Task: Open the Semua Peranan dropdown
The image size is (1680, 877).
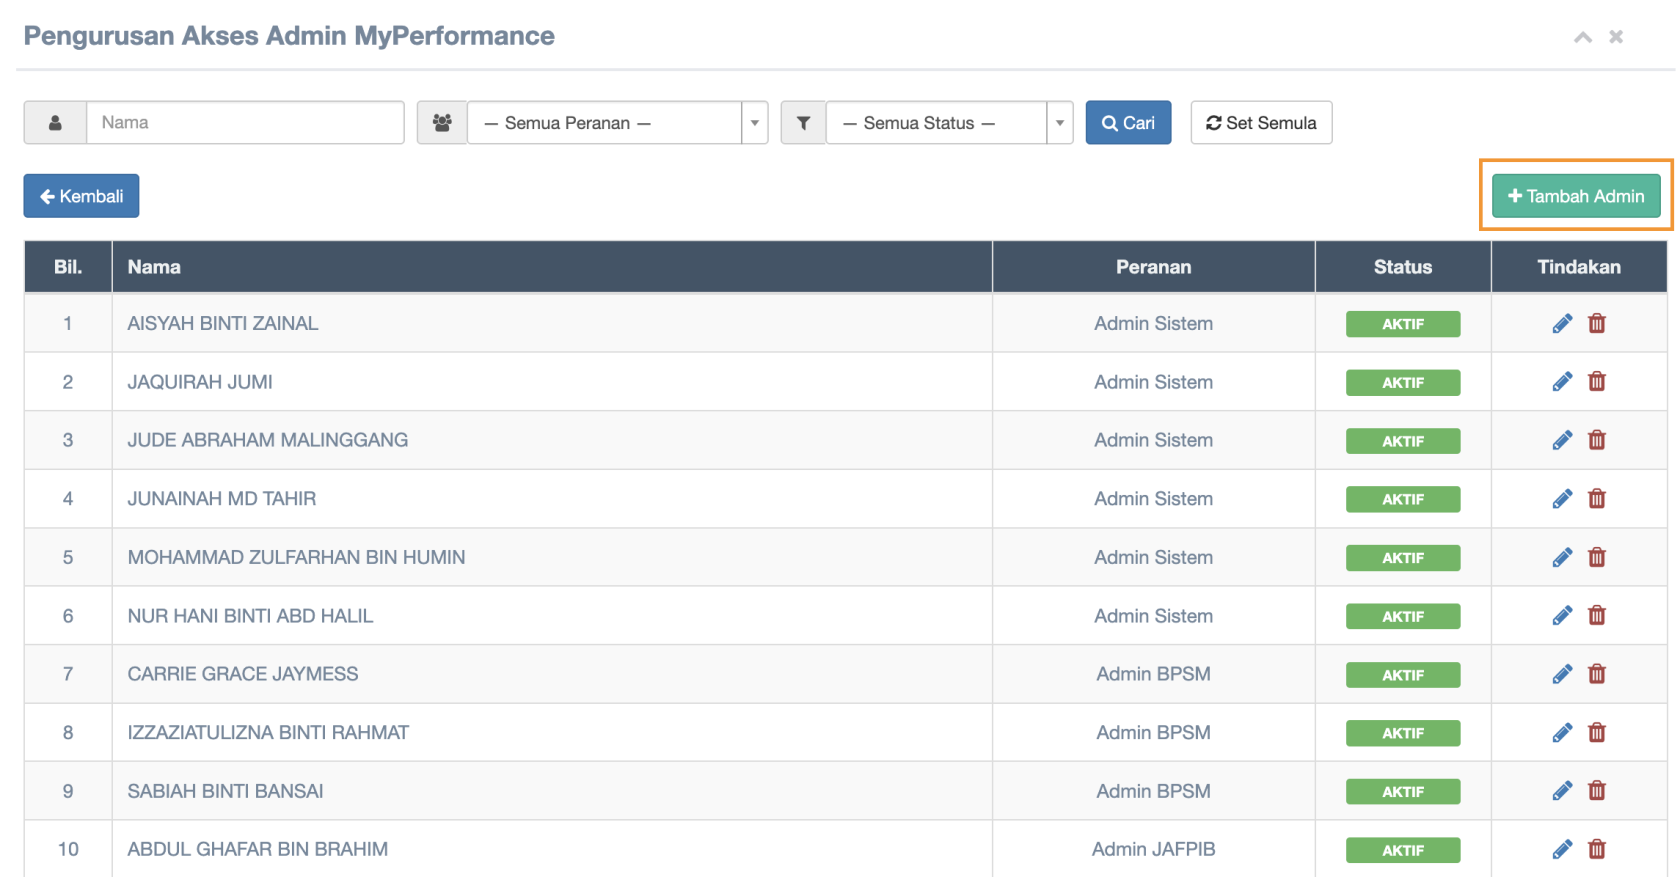Action: click(616, 123)
